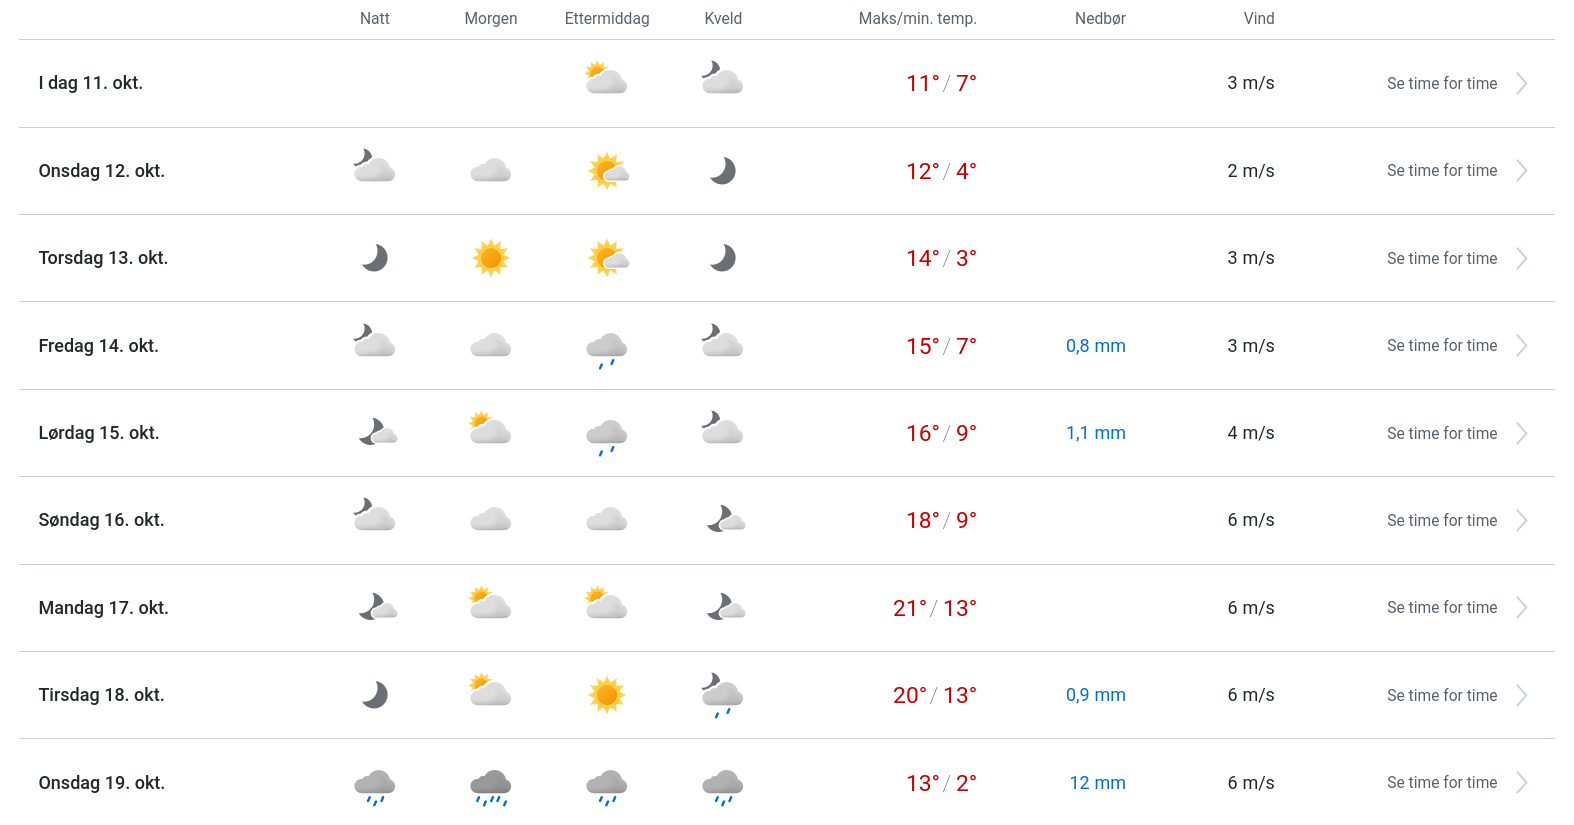Click the partly cloudy icon for I dag afternoon
This screenshot has height=825, width=1574.
click(x=606, y=78)
